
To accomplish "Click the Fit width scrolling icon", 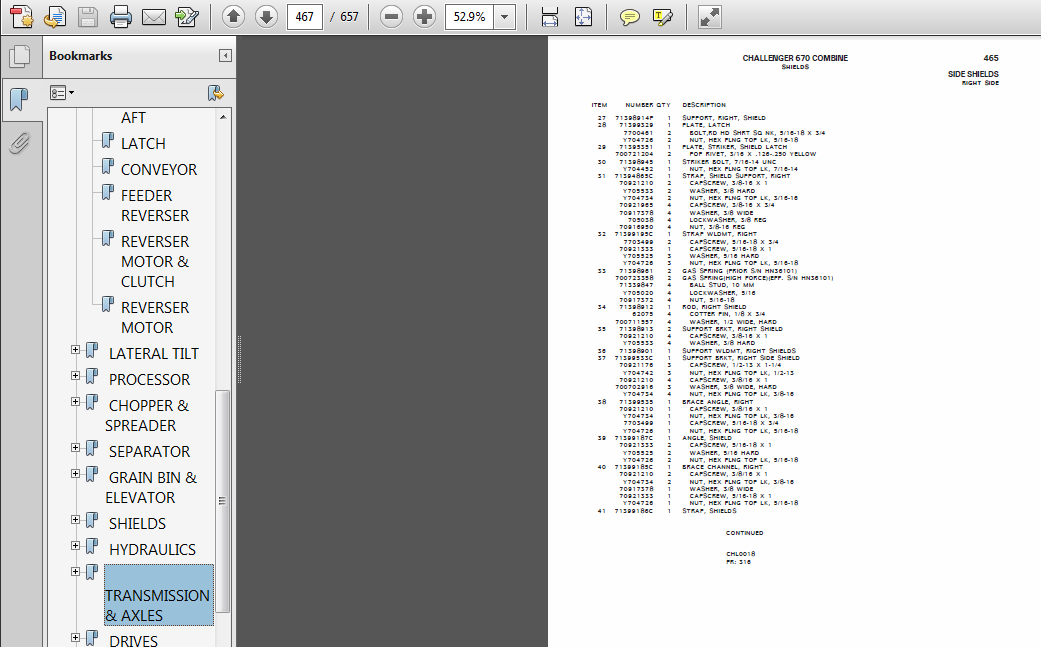I will click(550, 17).
